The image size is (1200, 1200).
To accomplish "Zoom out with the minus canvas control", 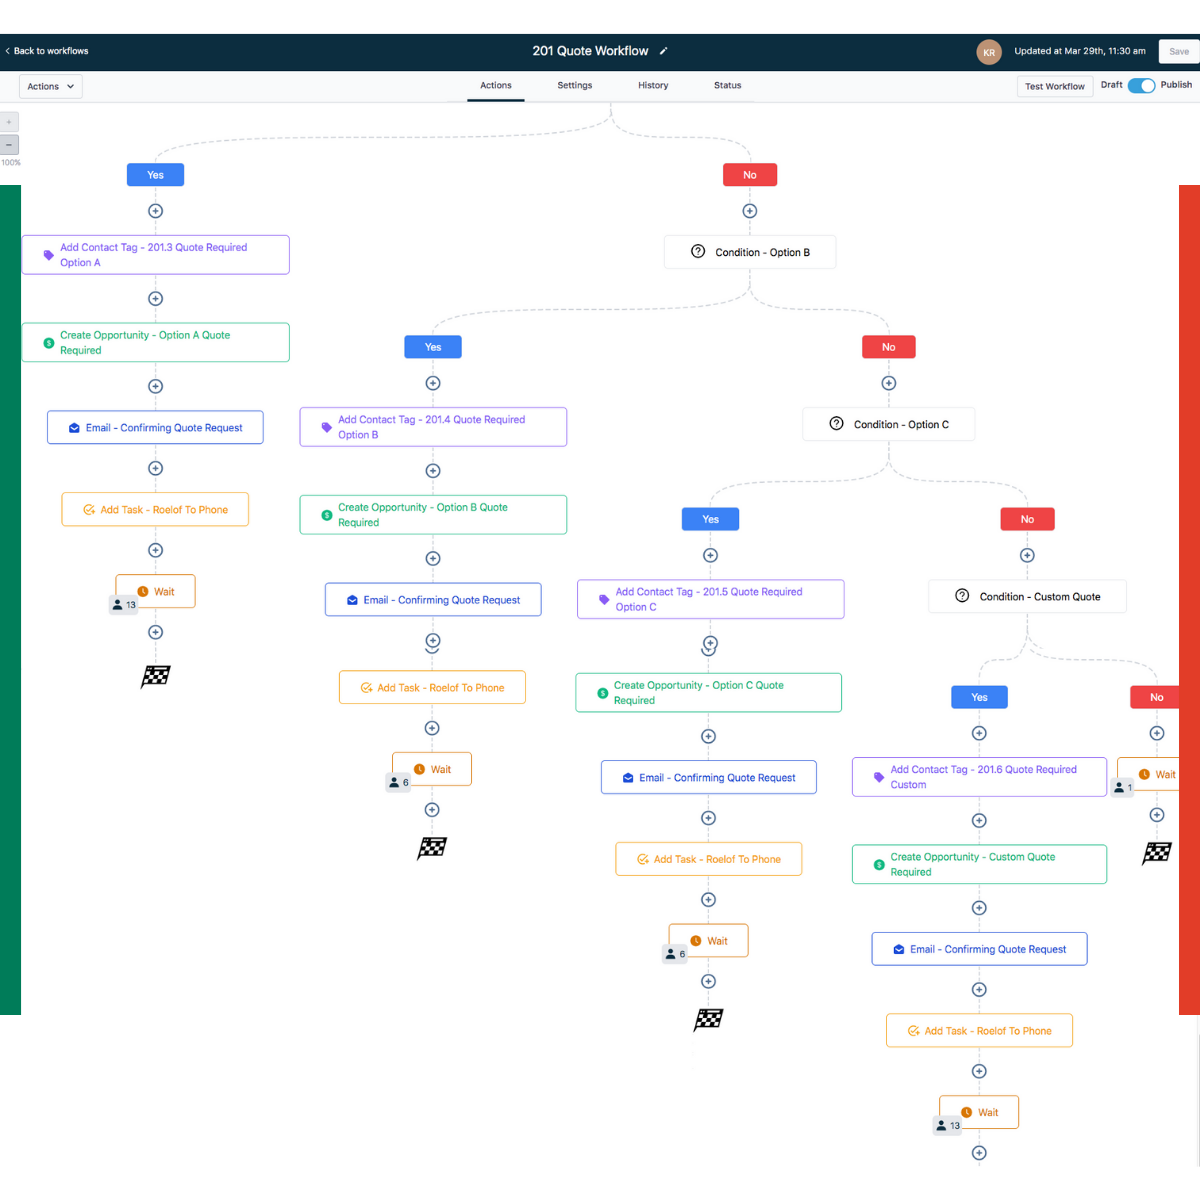I will [9, 144].
